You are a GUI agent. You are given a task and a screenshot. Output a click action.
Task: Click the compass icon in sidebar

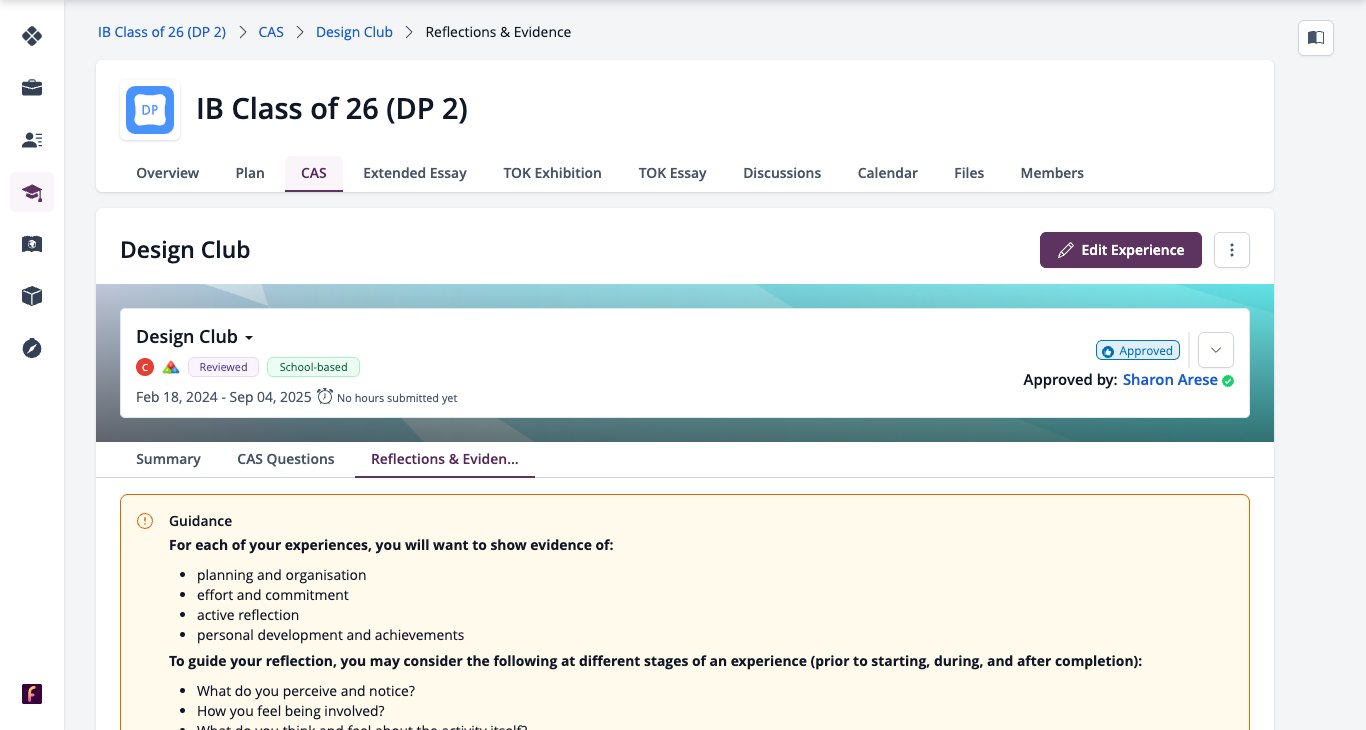[x=32, y=348]
